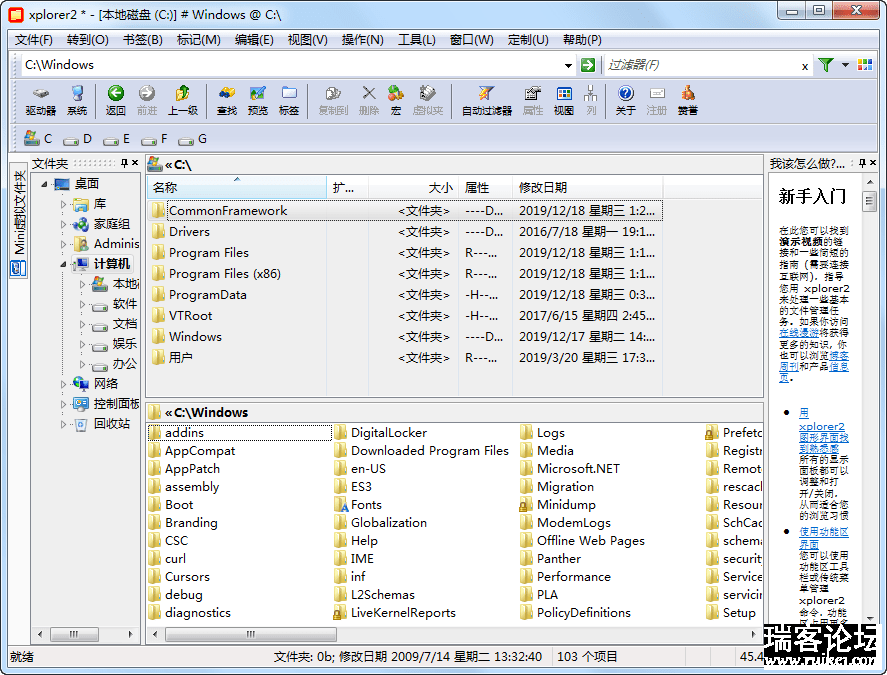887x675 pixels.
Task: Select the Fonts folder in Windows pane
Action: tap(358, 505)
